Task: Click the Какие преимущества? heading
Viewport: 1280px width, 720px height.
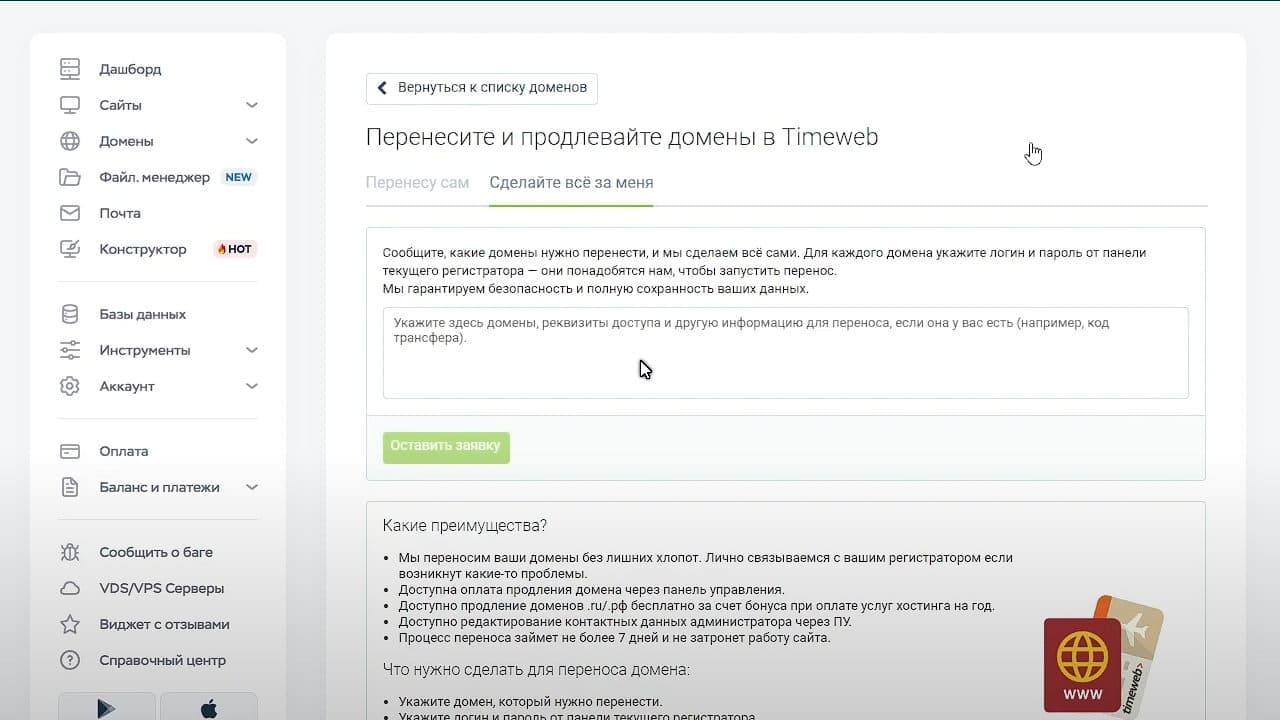Action: pos(465,526)
